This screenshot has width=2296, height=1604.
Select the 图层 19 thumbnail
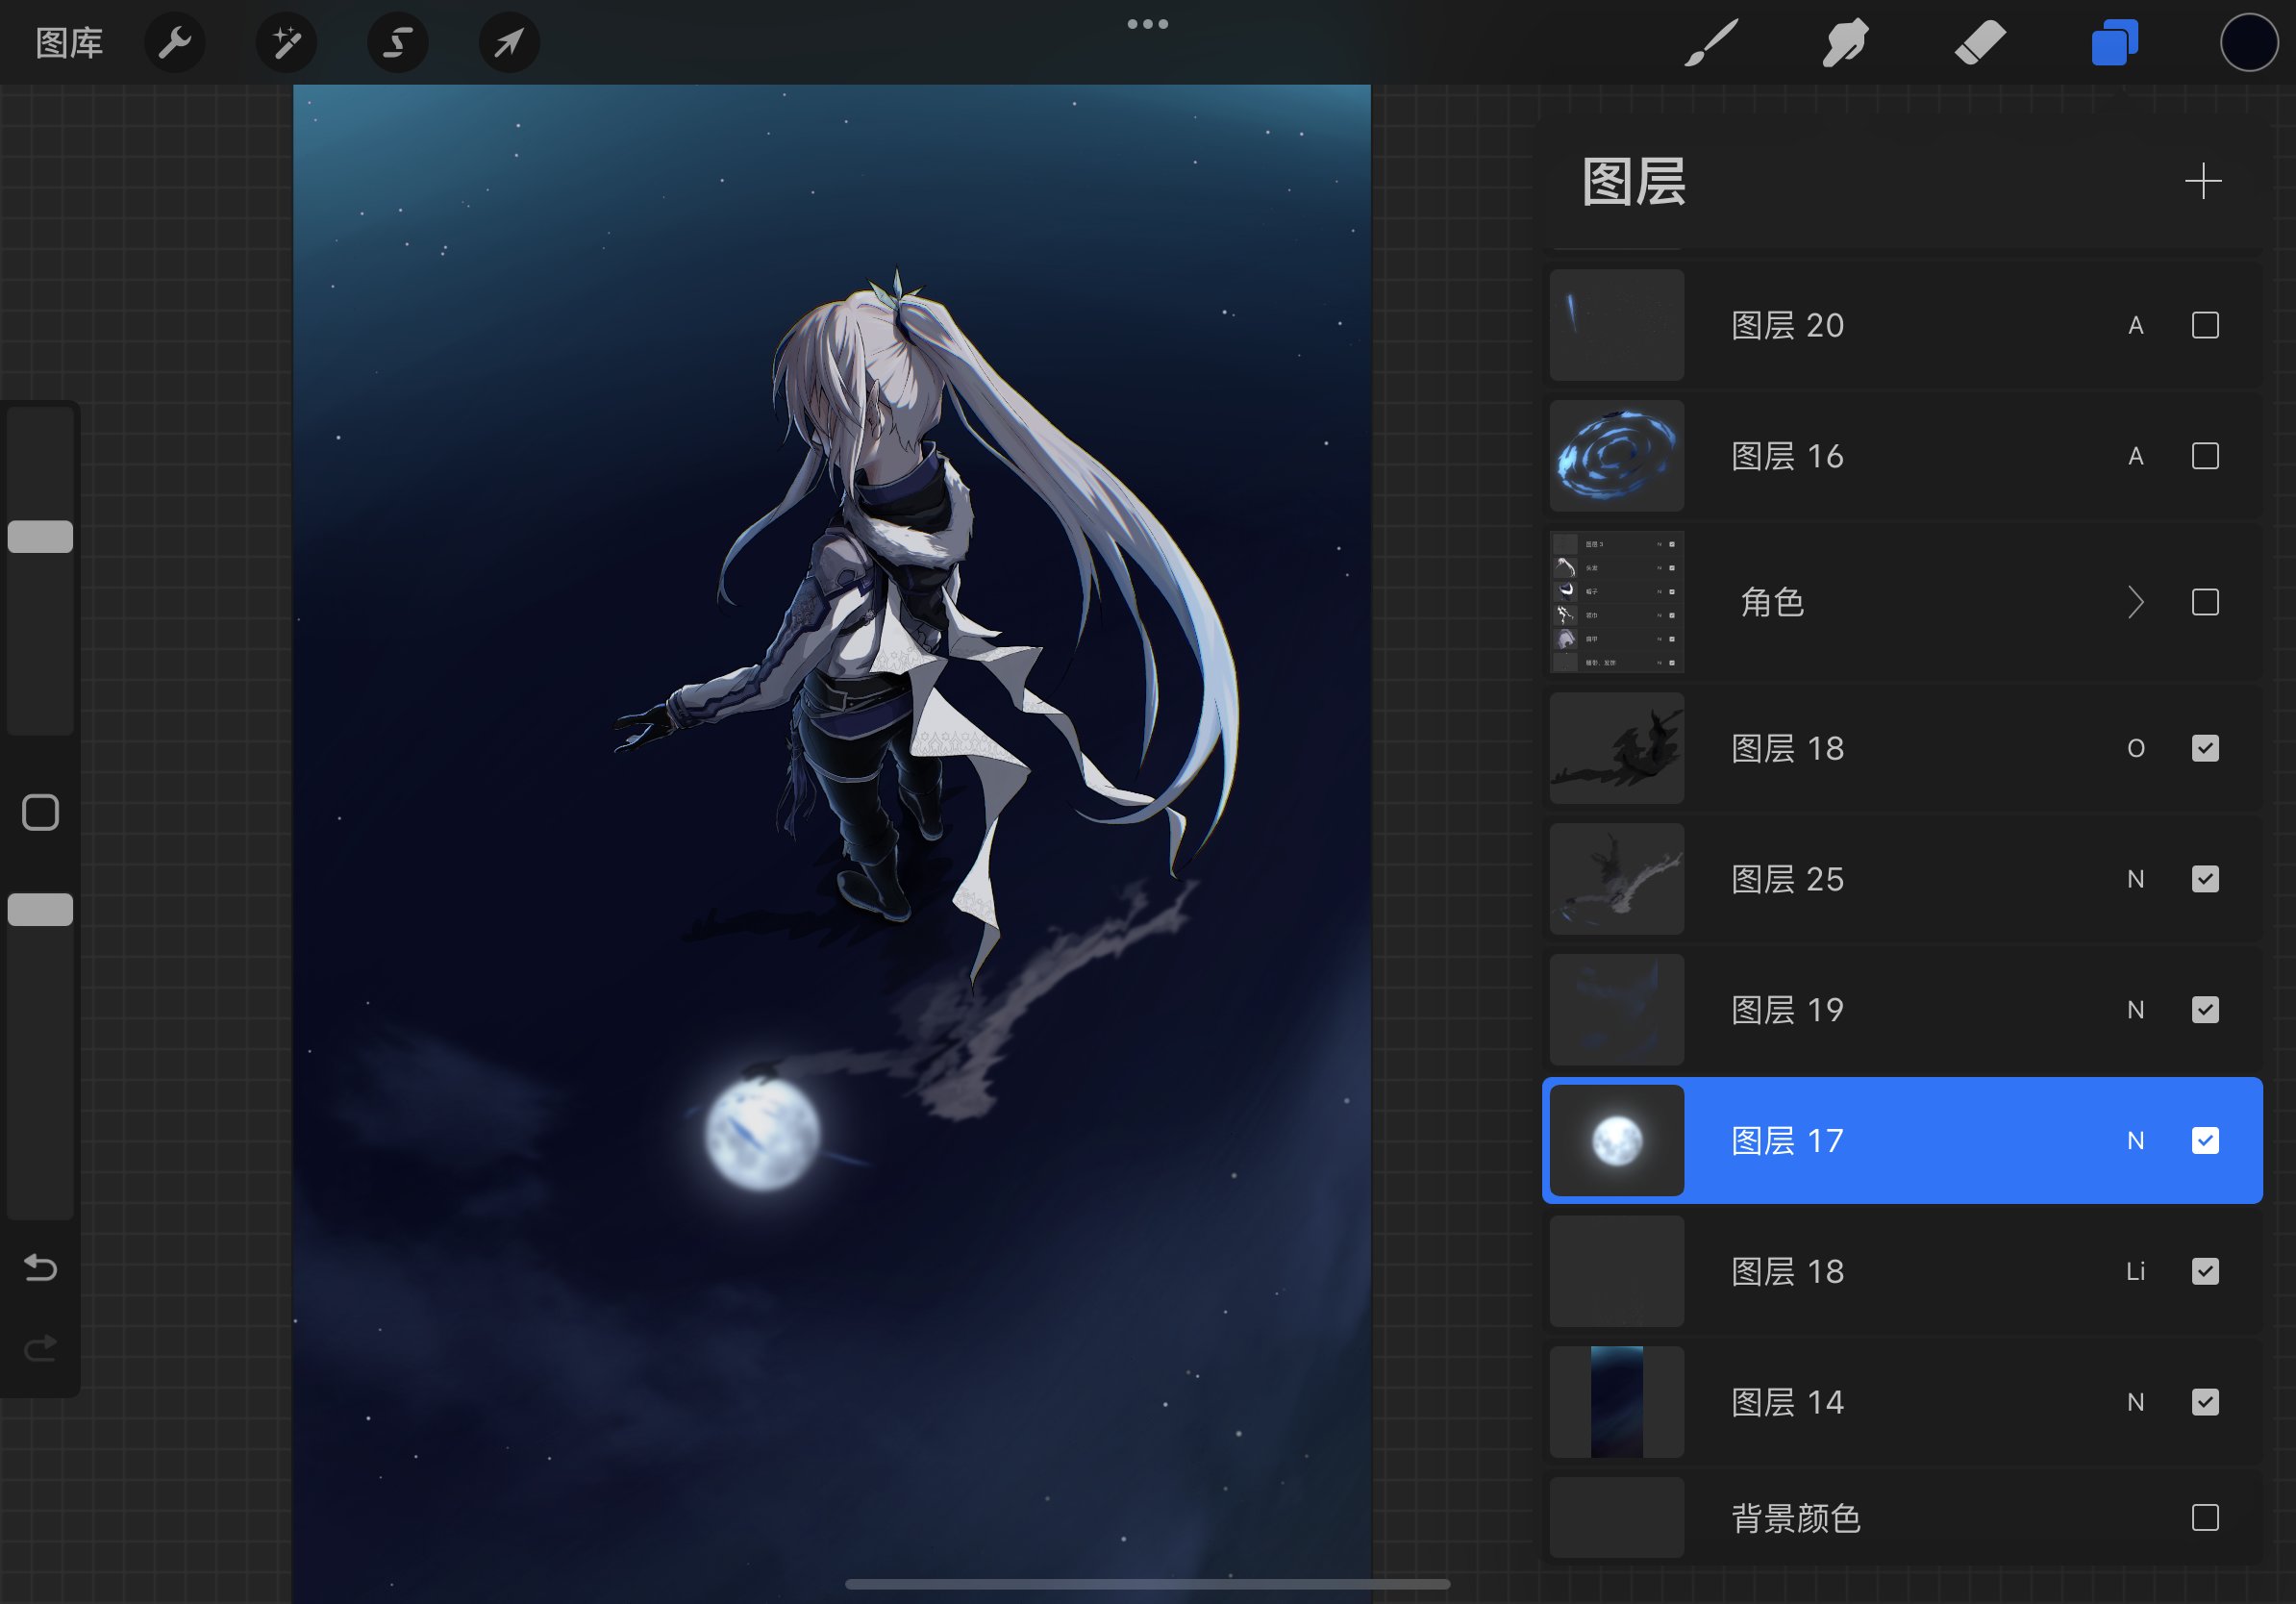1616,1010
